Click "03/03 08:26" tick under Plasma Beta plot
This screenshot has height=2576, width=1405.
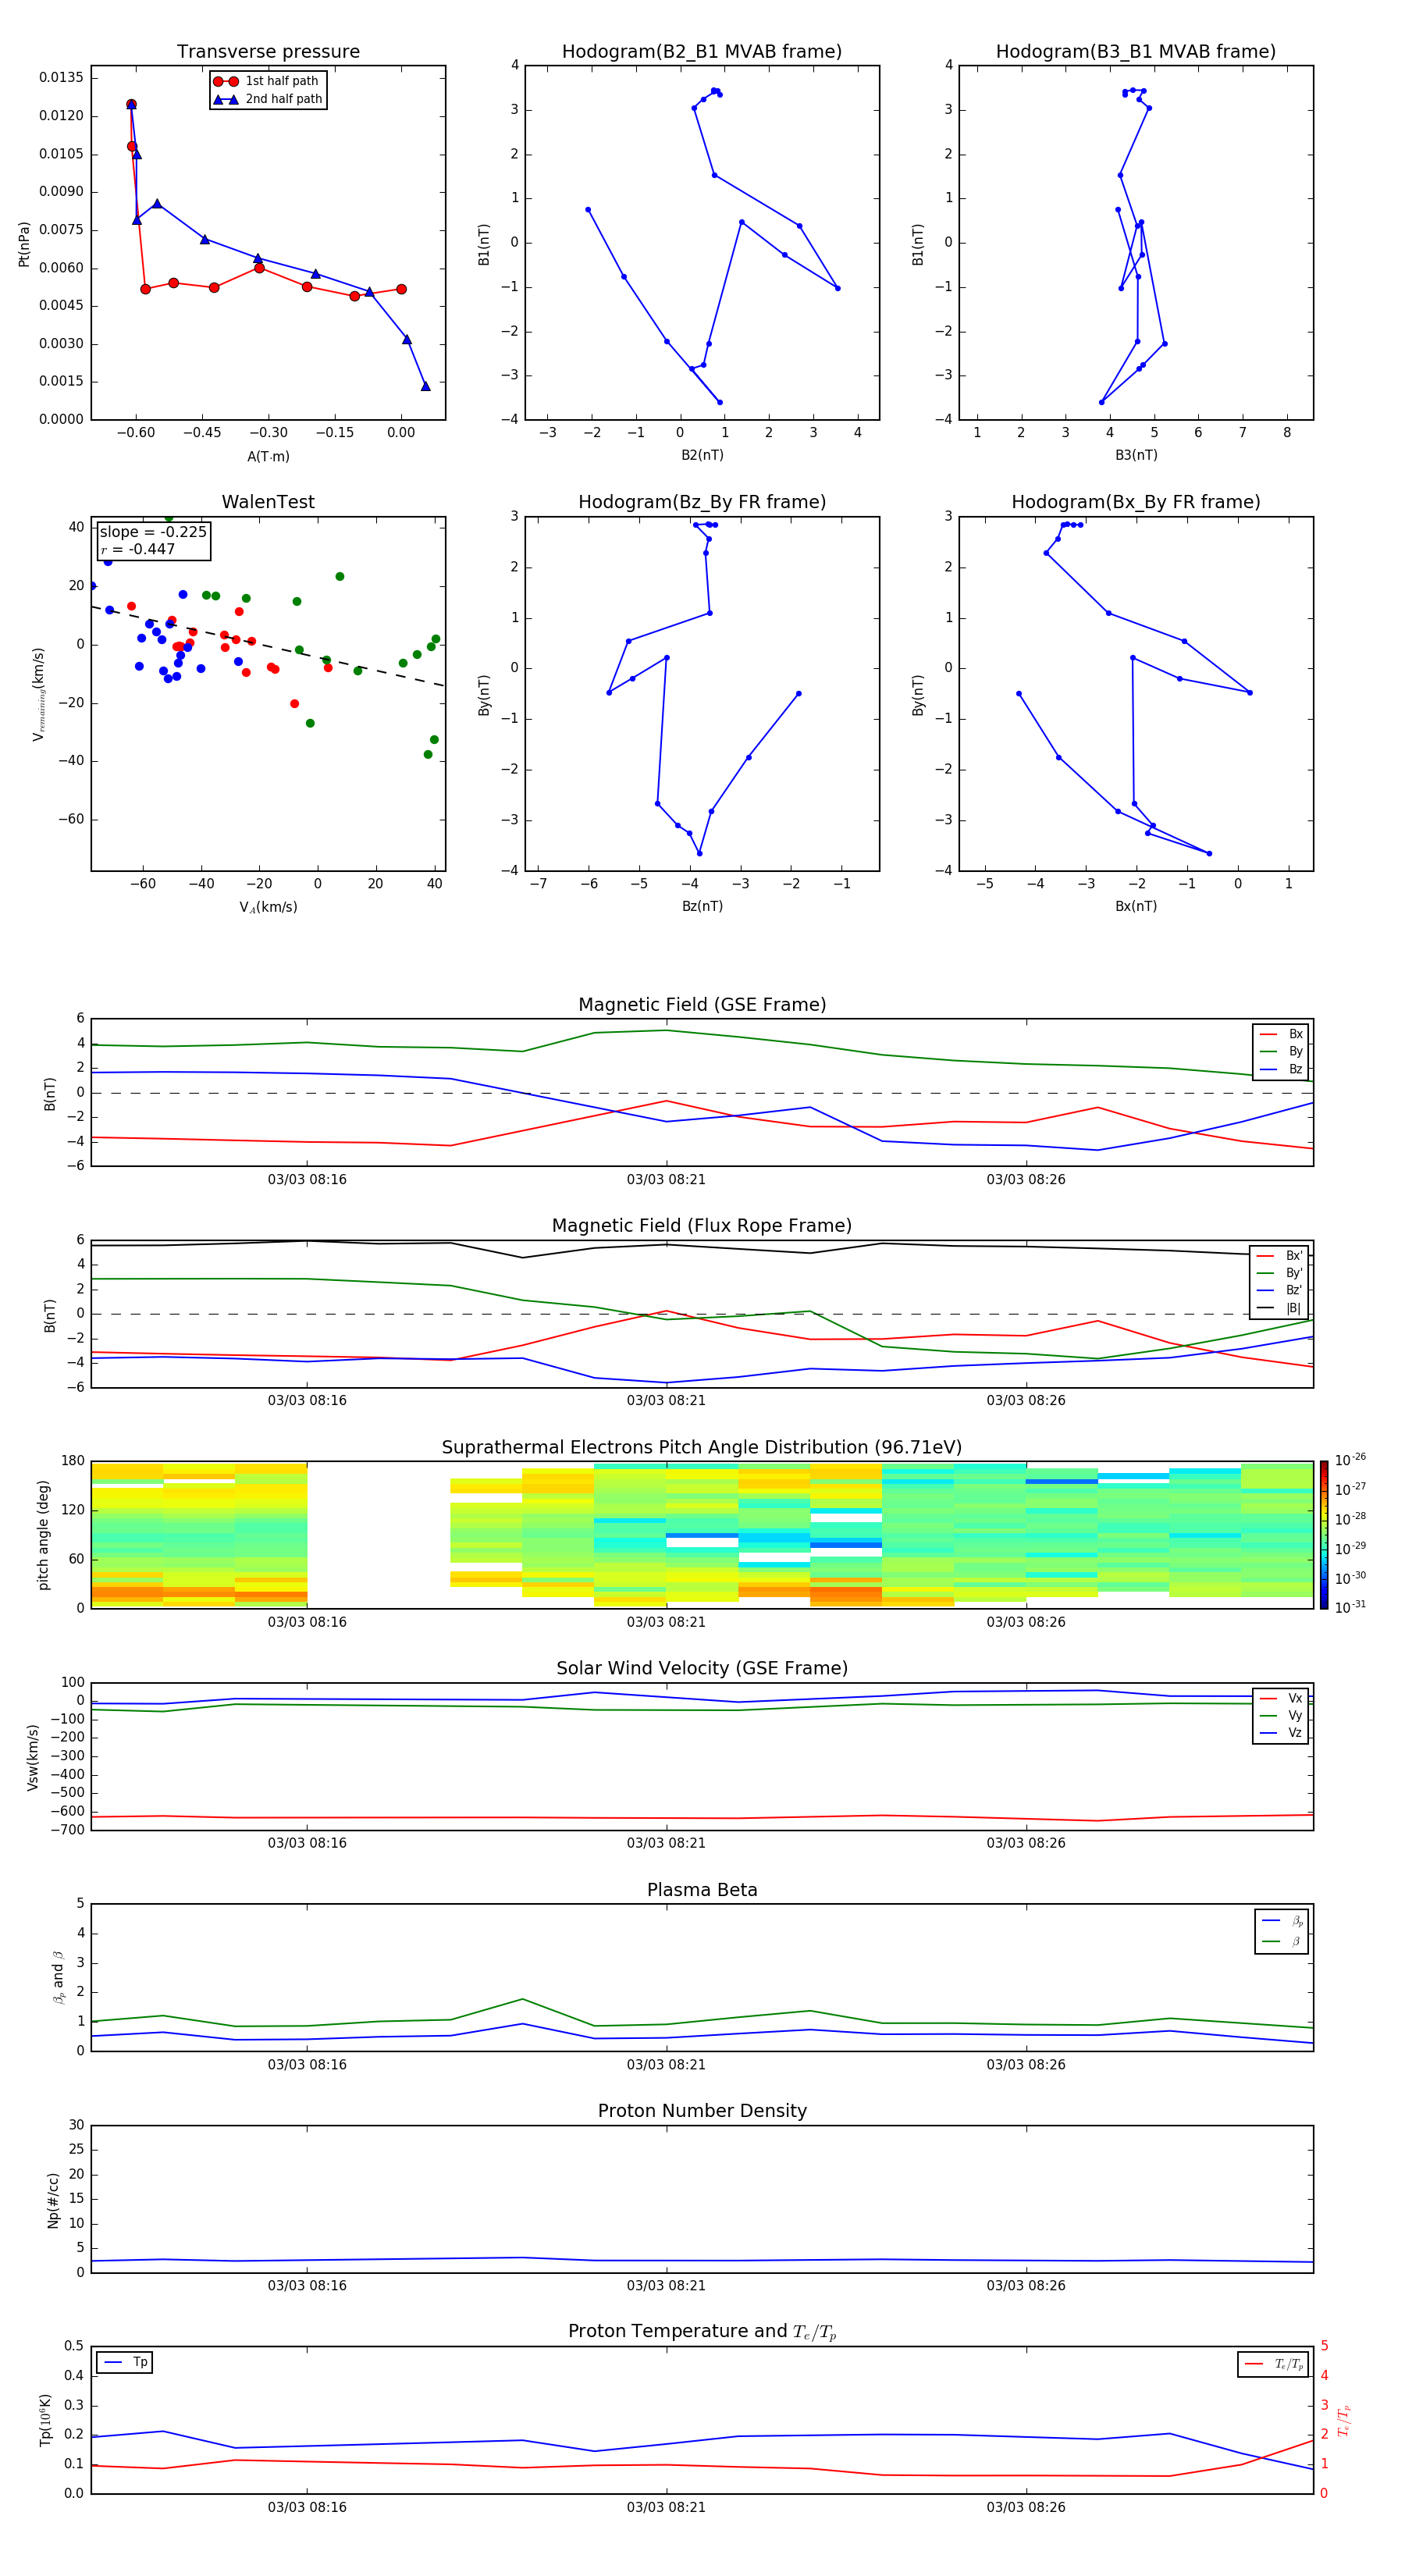click(1026, 2064)
